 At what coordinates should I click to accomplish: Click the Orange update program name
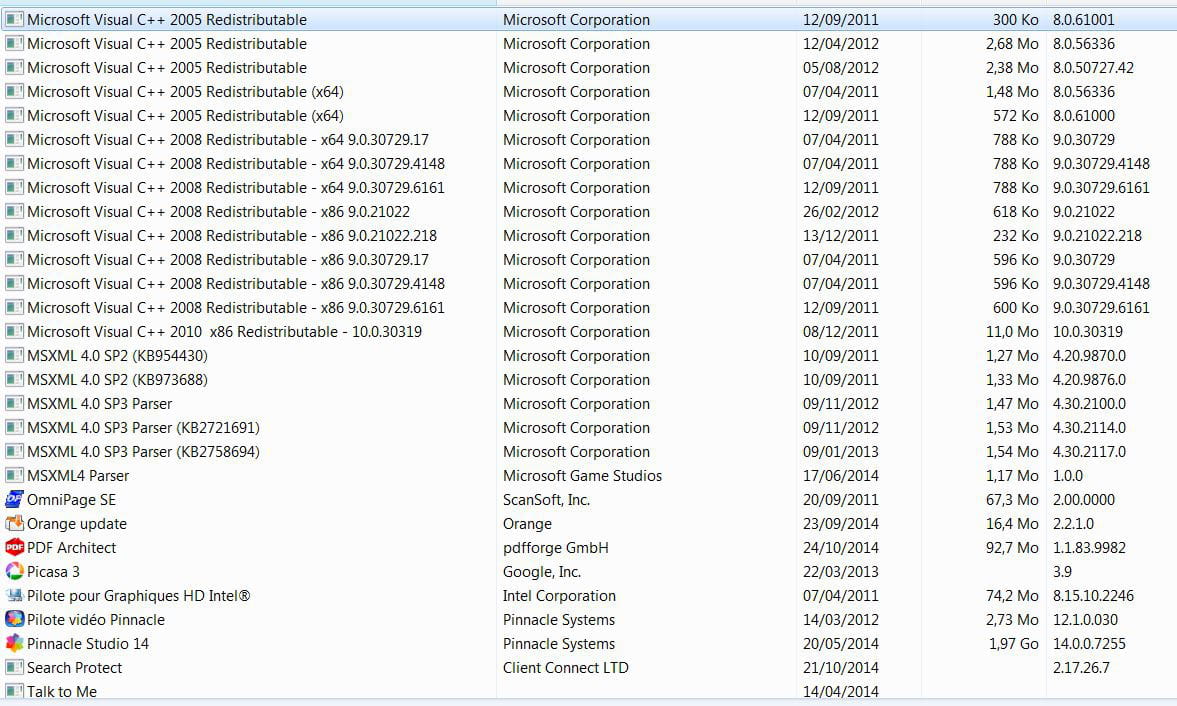(77, 524)
